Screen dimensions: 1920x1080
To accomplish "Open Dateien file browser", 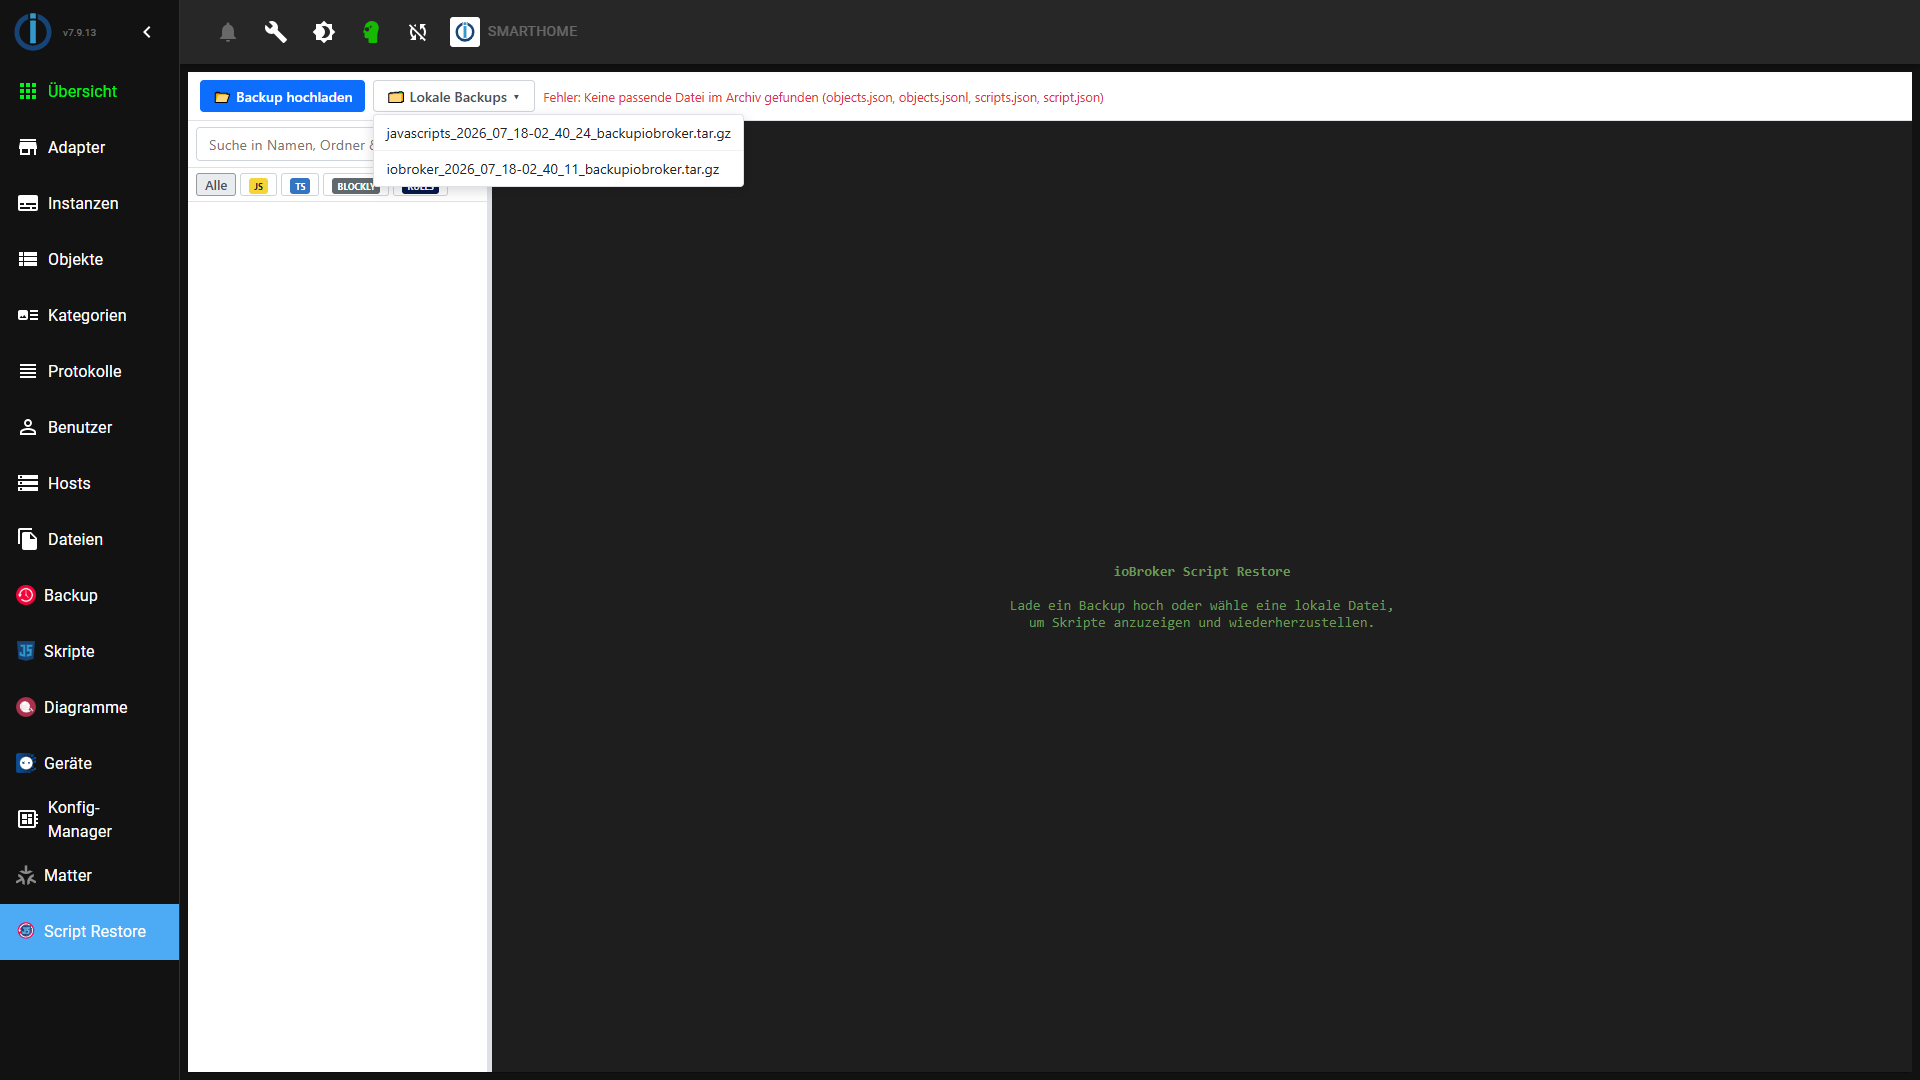I will click(90, 539).
